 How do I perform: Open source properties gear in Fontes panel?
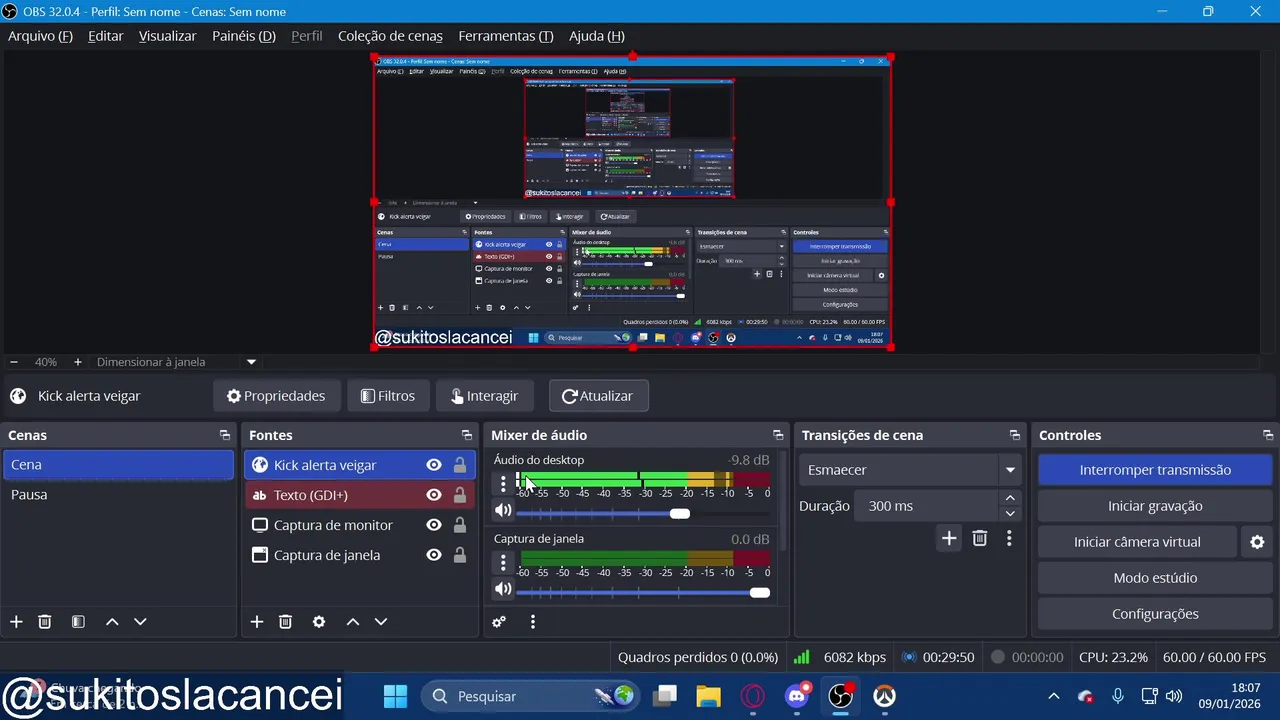click(x=319, y=622)
